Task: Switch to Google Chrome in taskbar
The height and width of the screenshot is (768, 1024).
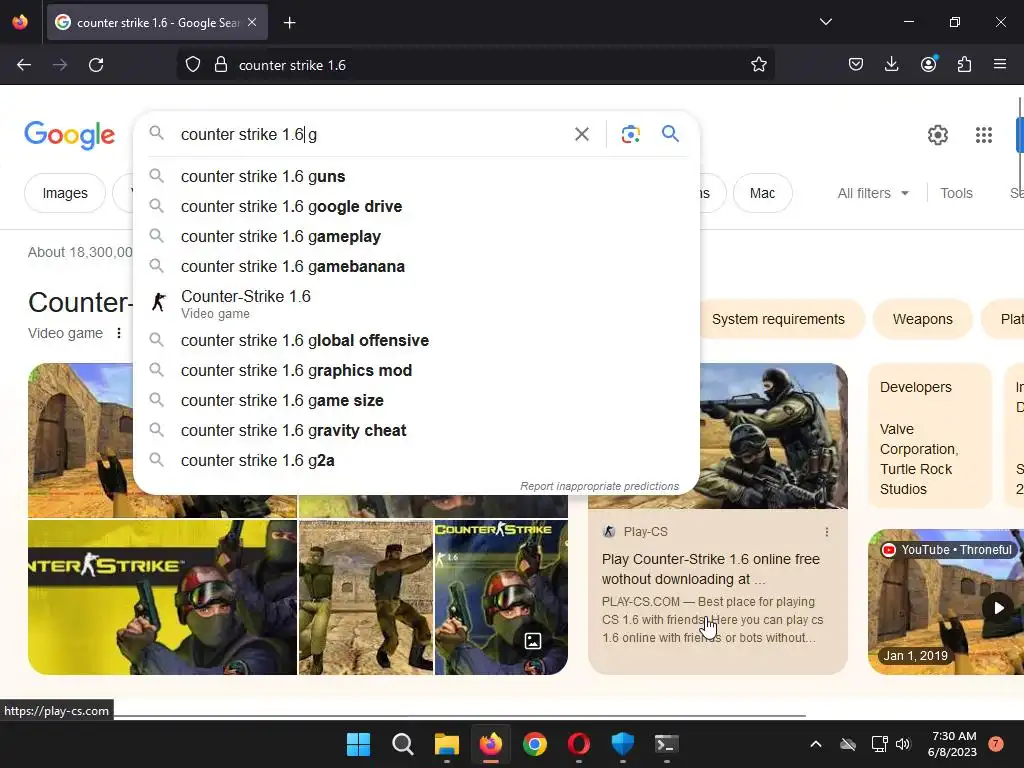Action: coord(535,744)
